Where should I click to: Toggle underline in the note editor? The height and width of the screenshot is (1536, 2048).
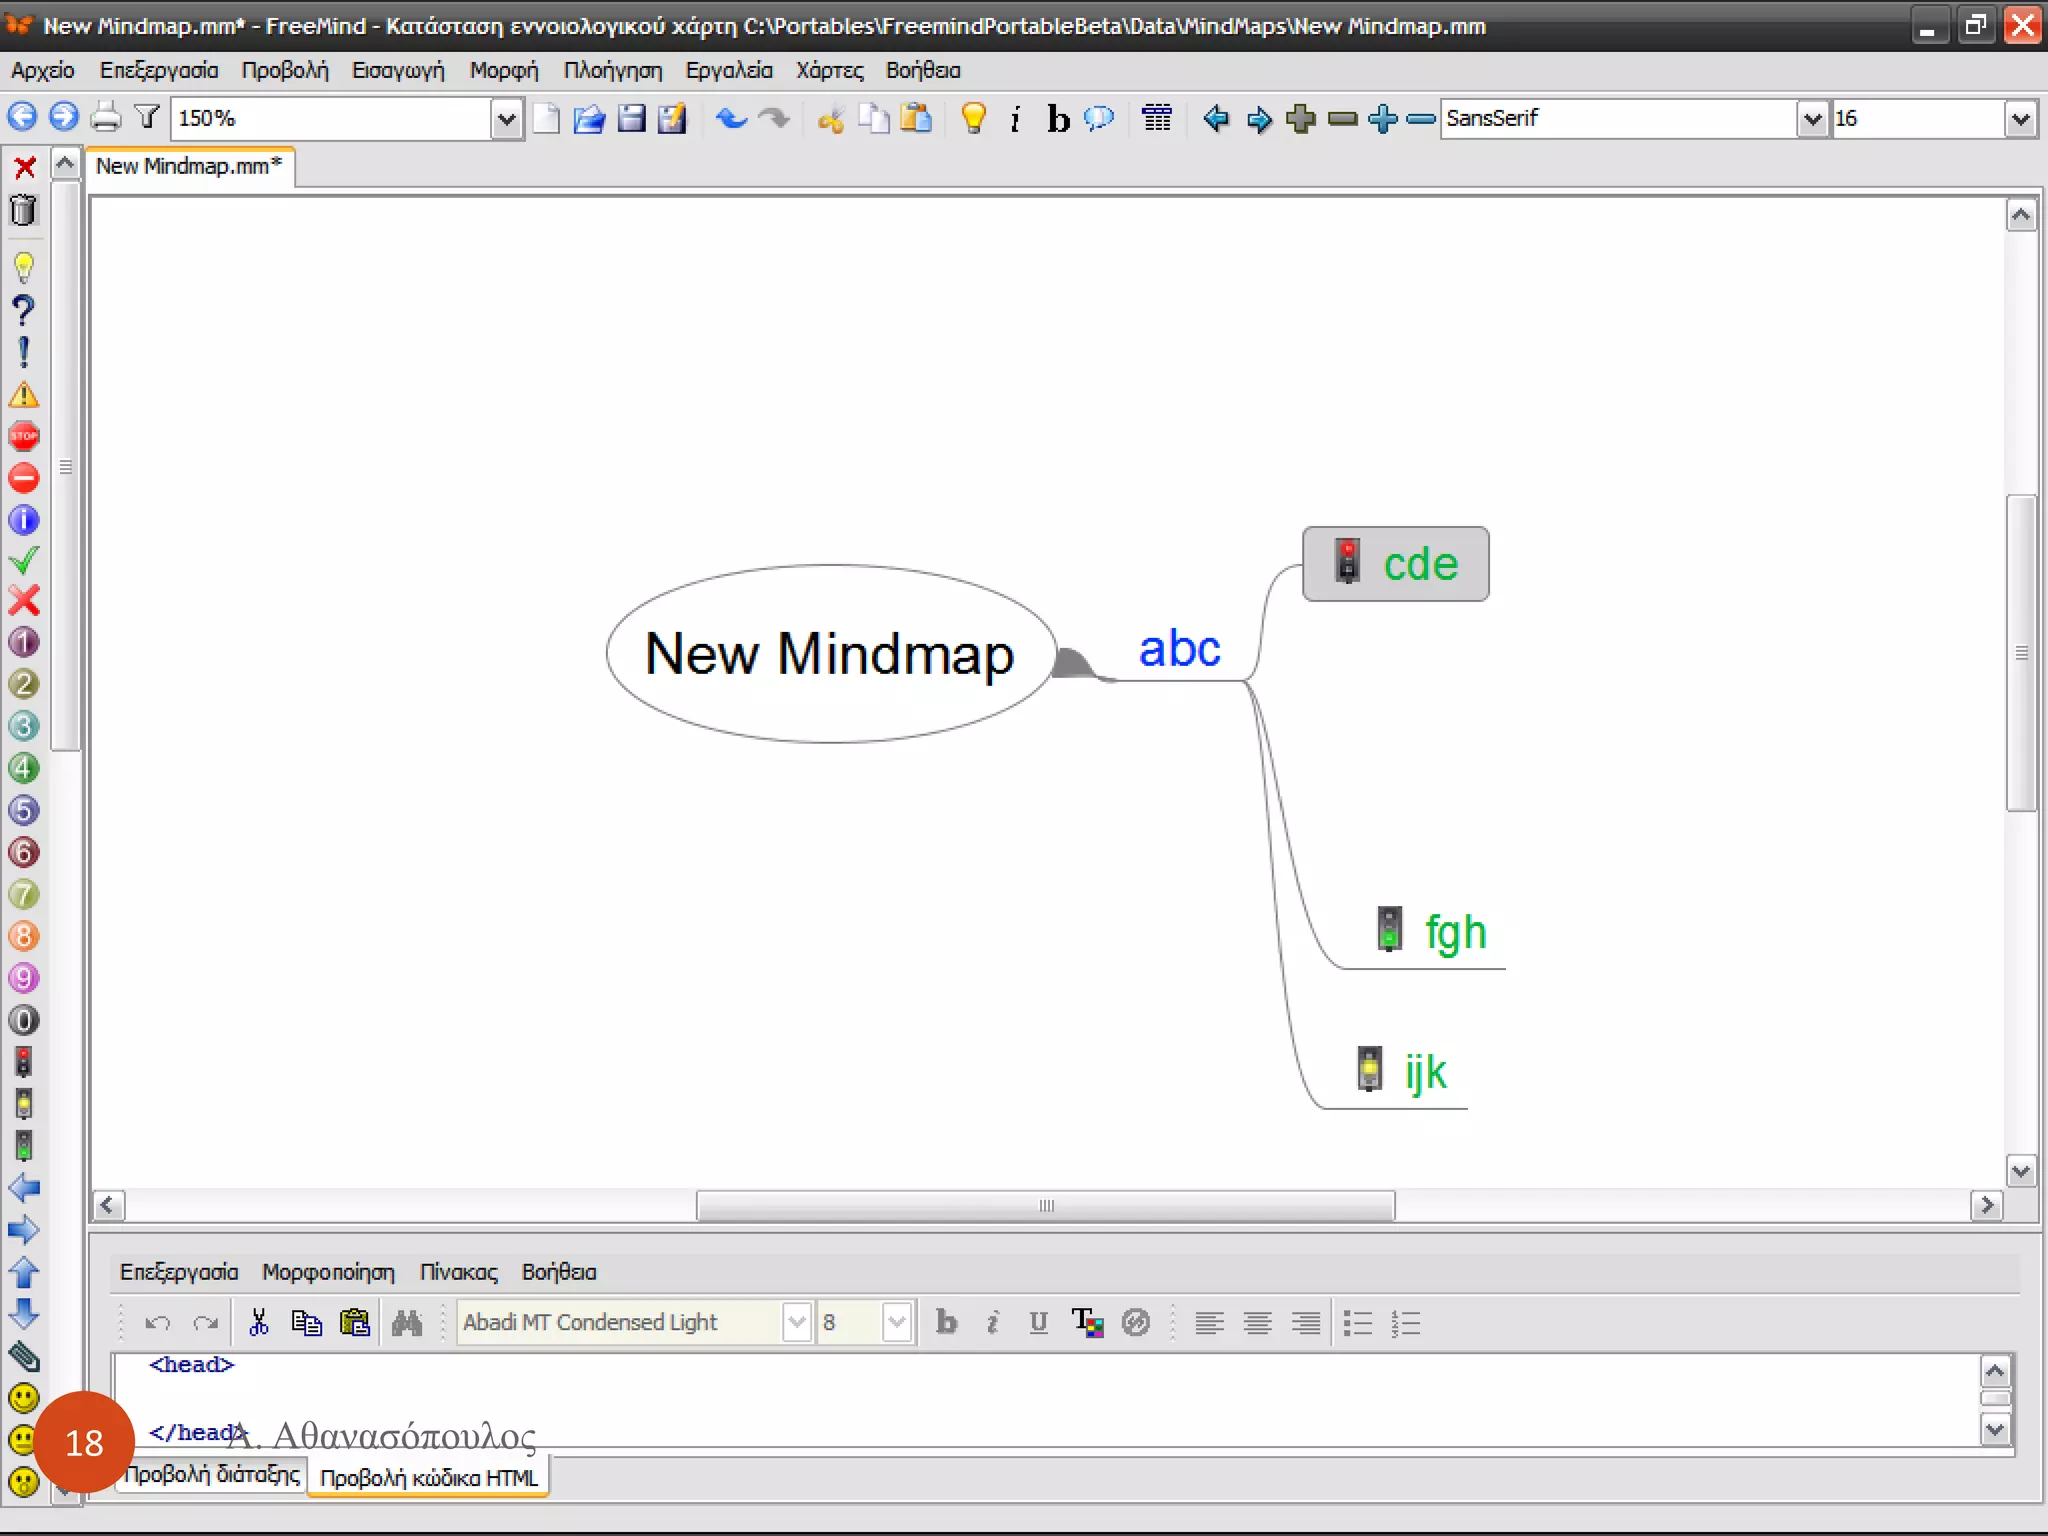(1038, 1323)
